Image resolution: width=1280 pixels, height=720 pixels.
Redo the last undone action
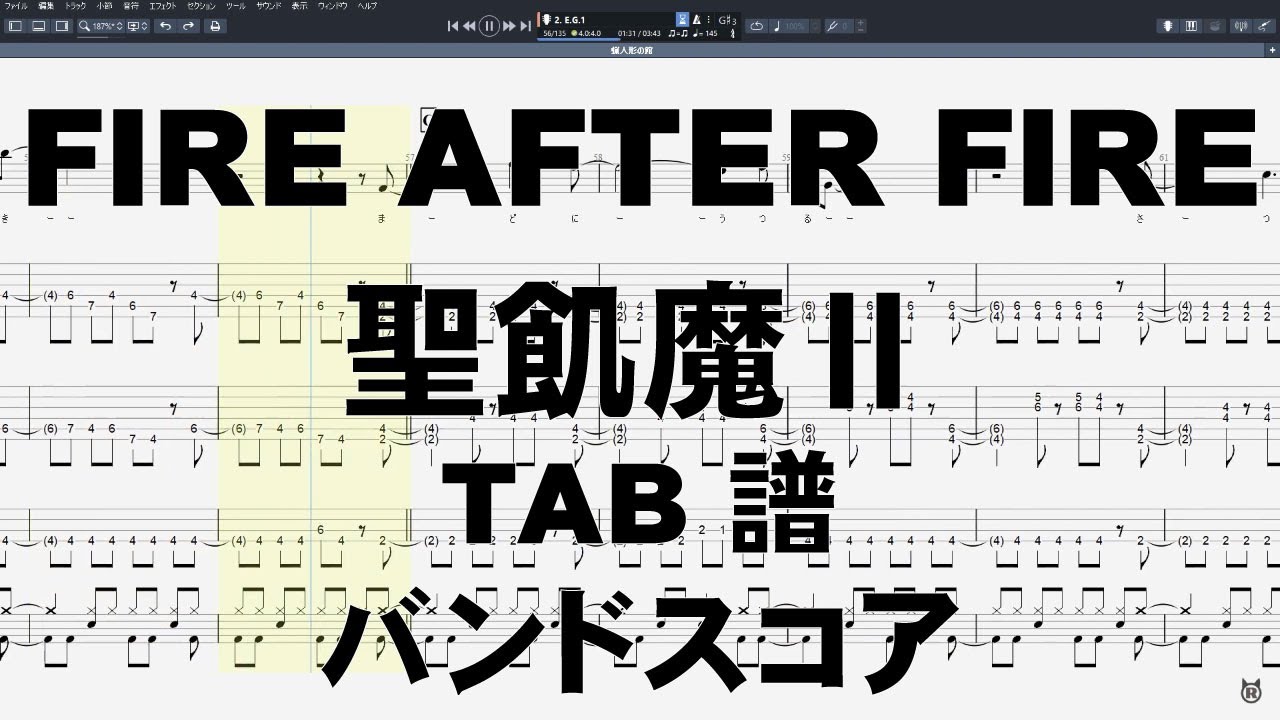188,26
